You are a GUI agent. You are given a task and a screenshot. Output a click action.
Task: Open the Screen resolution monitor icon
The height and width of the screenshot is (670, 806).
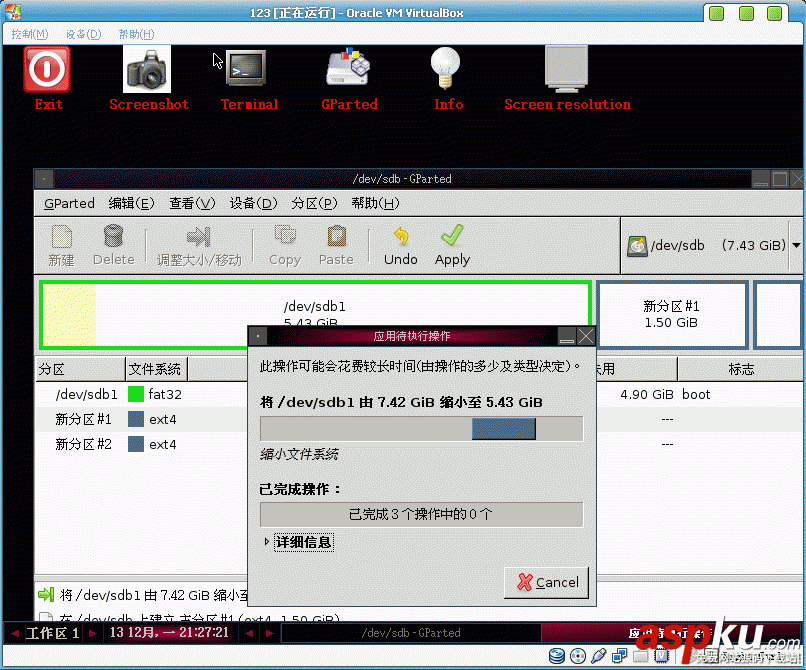click(566, 68)
